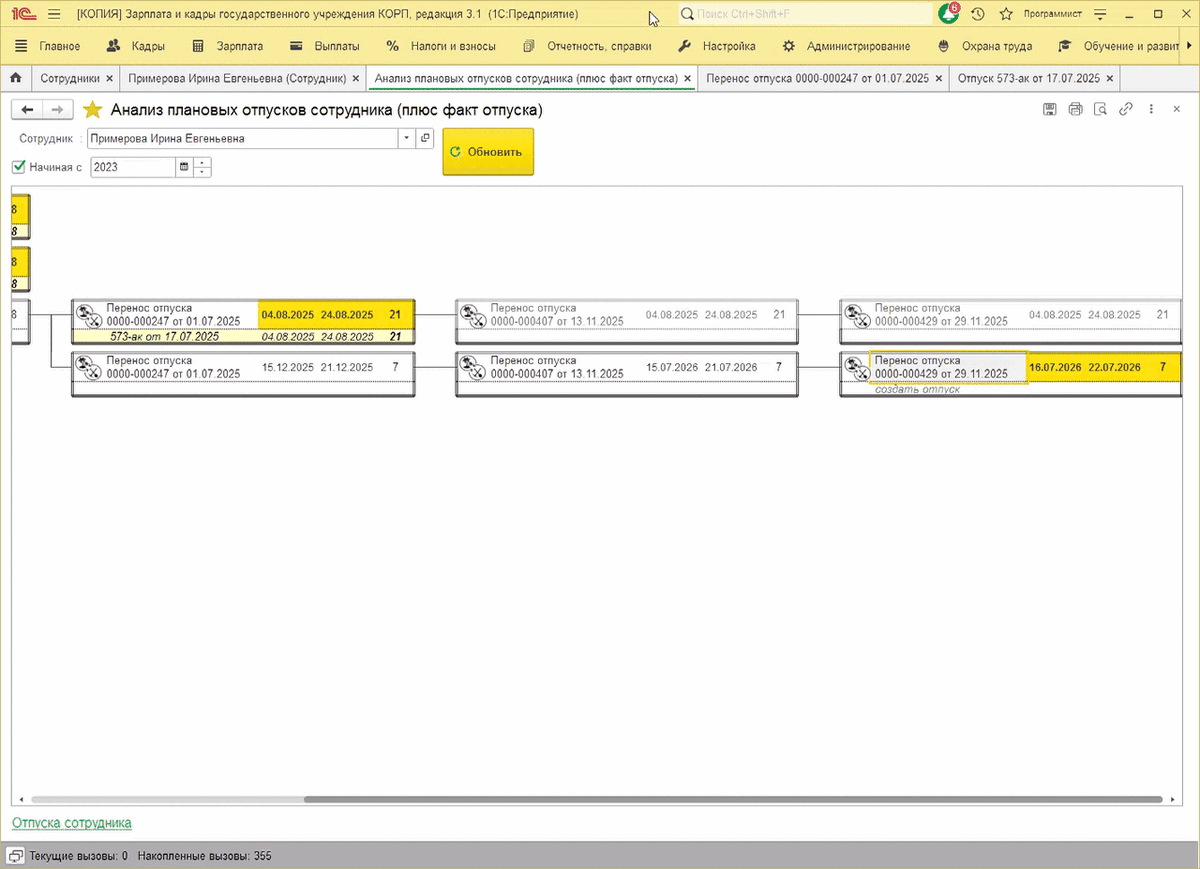Open the three-dot more actions menu
Screen dimensions: 1200x869
[1152, 110]
